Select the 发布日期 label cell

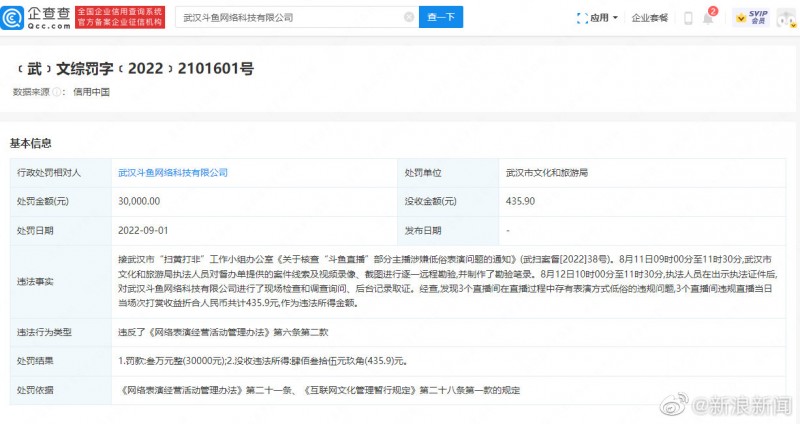448,231
